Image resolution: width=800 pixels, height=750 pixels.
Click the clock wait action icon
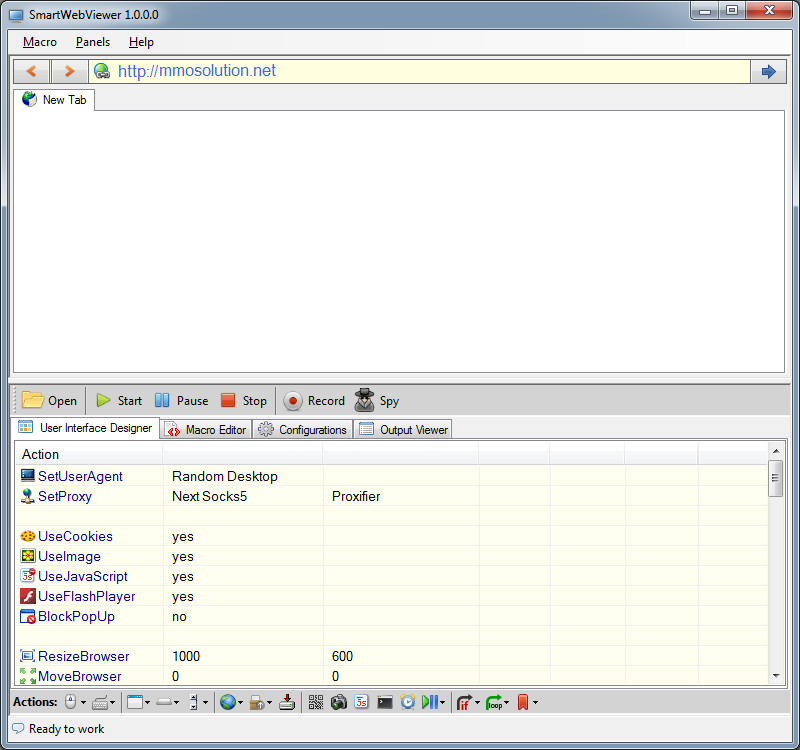[408, 702]
